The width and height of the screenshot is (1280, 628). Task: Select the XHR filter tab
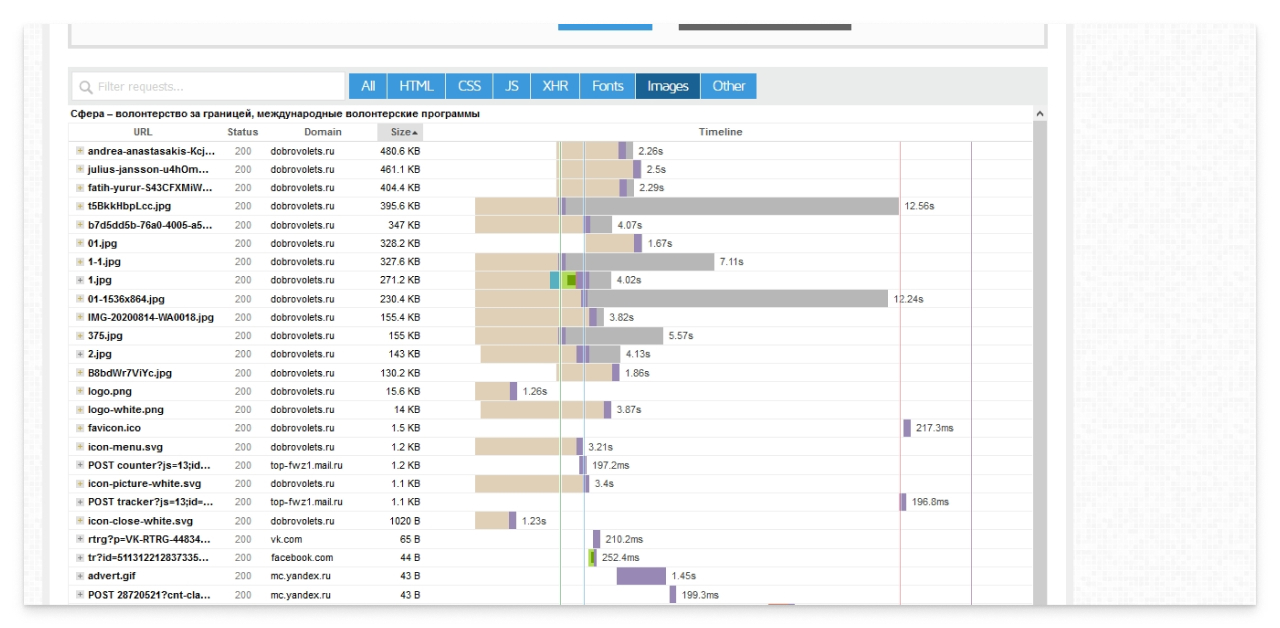pos(555,86)
